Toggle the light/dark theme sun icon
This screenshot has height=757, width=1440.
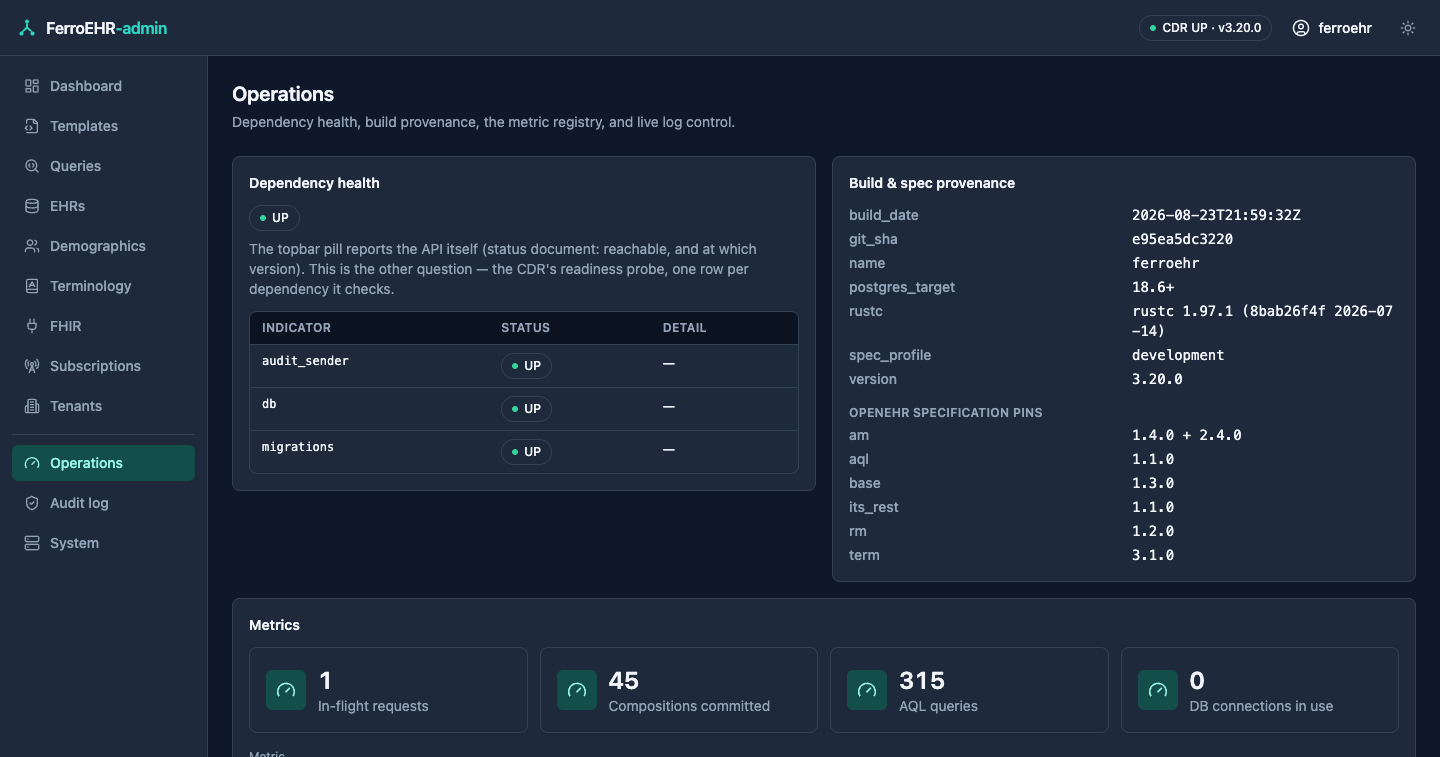point(1408,28)
